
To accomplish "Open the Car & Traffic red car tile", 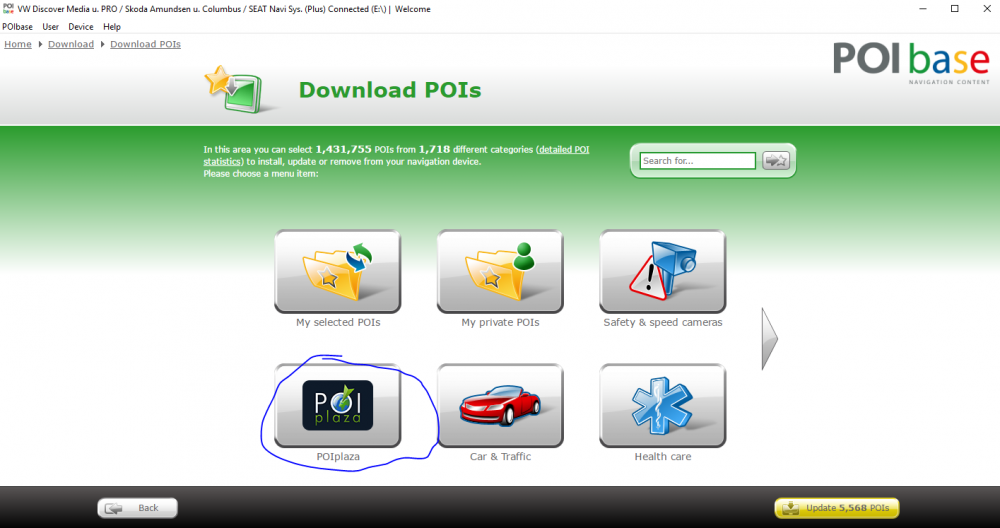I will (500, 406).
